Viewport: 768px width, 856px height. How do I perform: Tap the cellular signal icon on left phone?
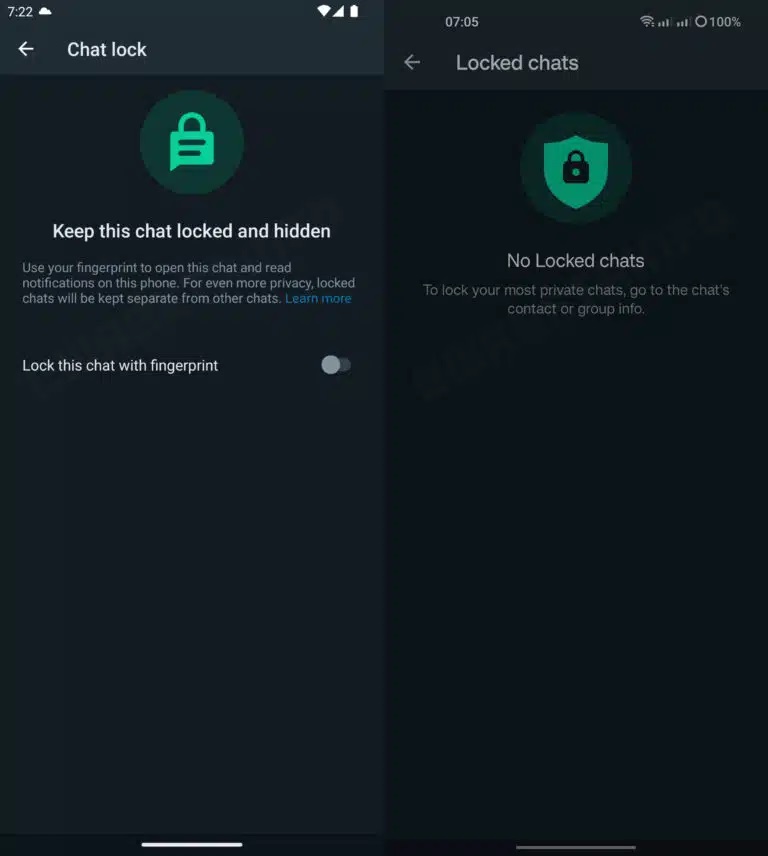click(338, 11)
